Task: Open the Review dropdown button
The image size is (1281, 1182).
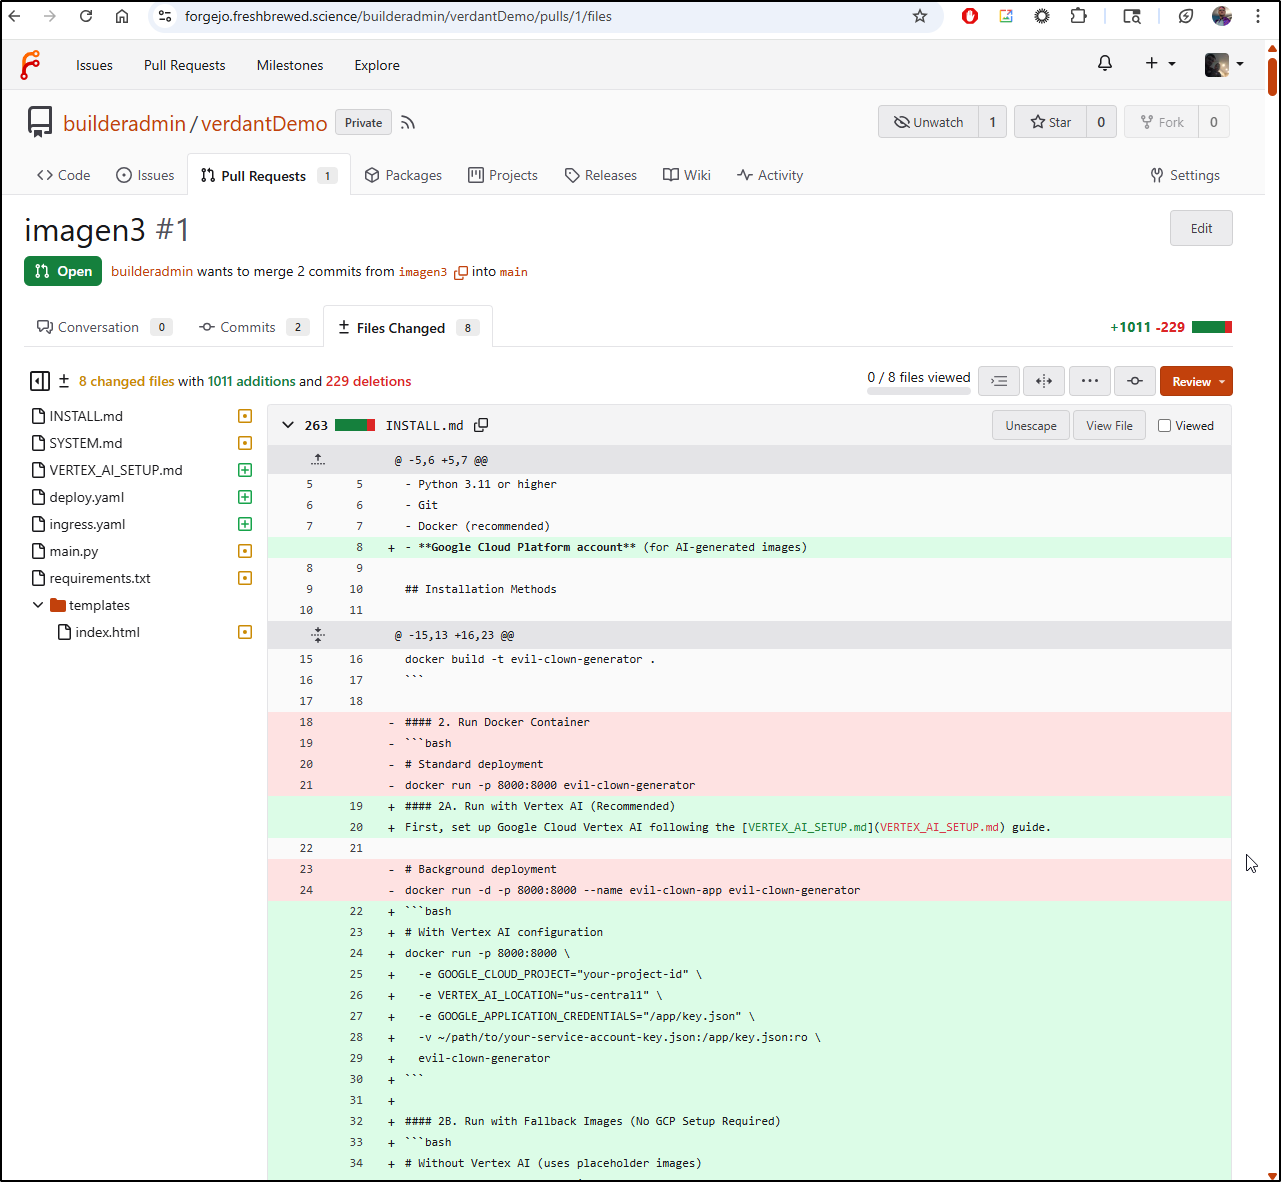Action: 1196,381
